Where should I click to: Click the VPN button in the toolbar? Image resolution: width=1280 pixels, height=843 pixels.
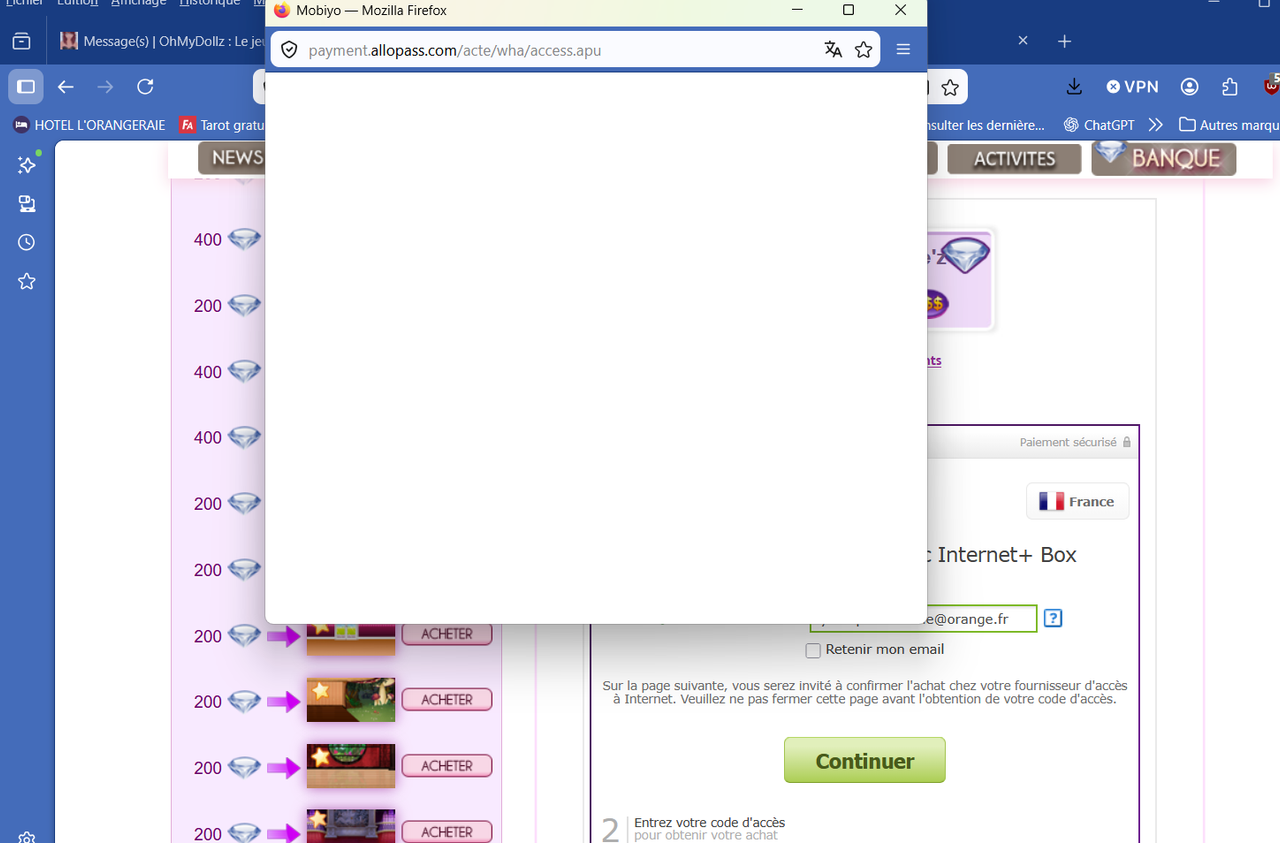pos(1132,87)
